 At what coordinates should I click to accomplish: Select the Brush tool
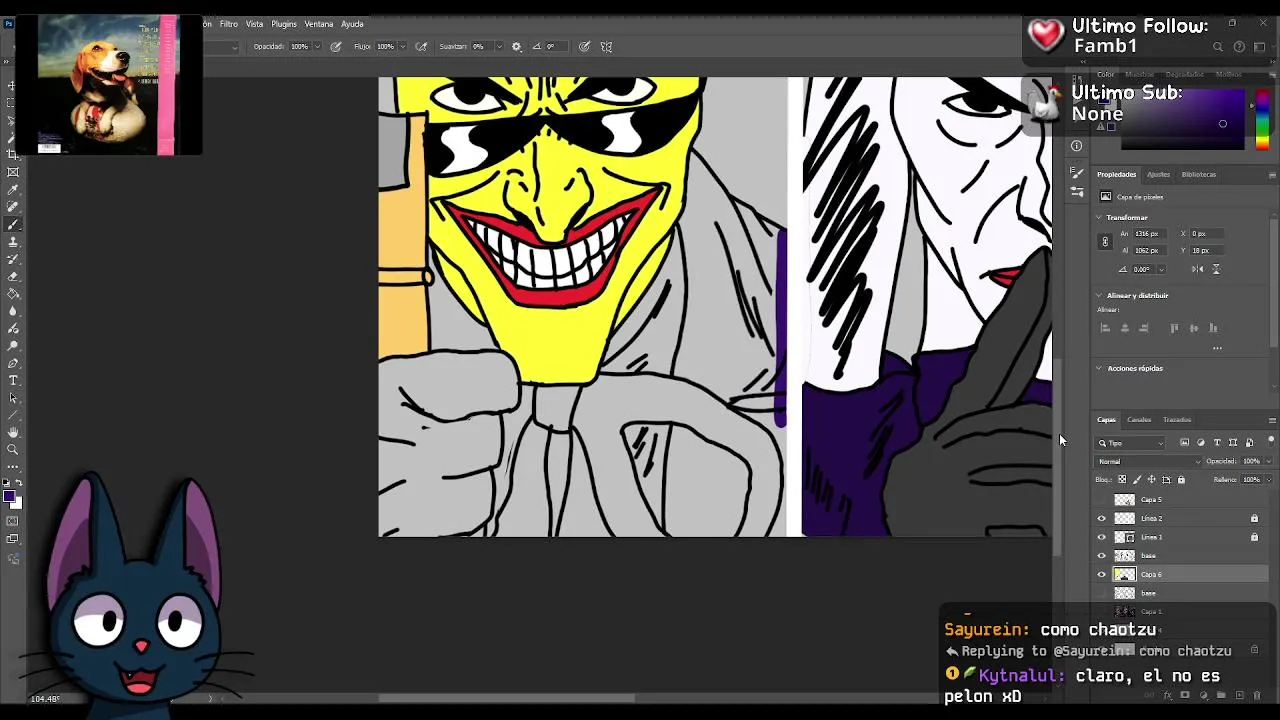click(x=13, y=224)
